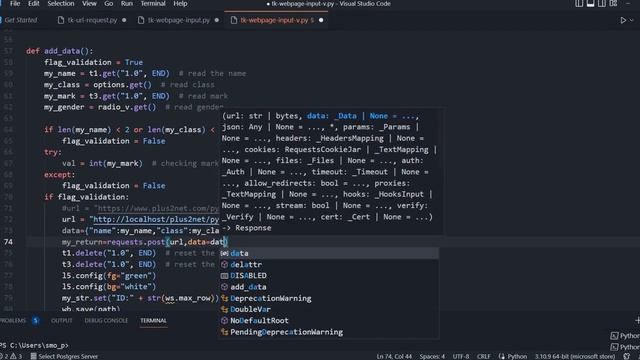Open the run options dropdown arrow

tap(632, 20)
